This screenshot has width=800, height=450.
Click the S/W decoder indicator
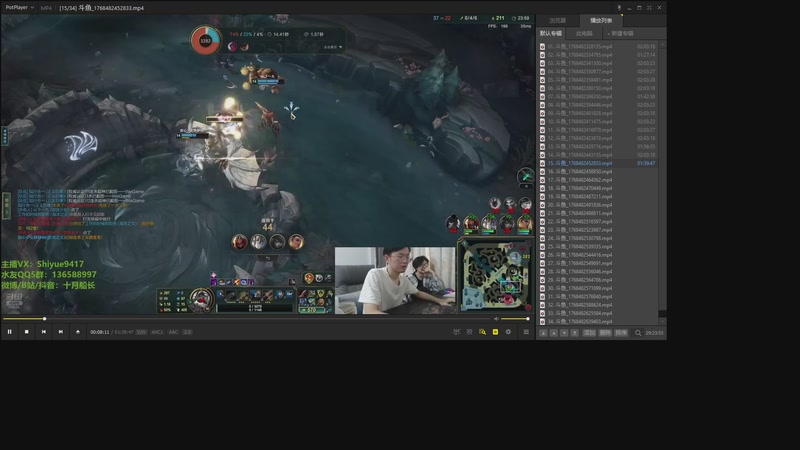141,332
